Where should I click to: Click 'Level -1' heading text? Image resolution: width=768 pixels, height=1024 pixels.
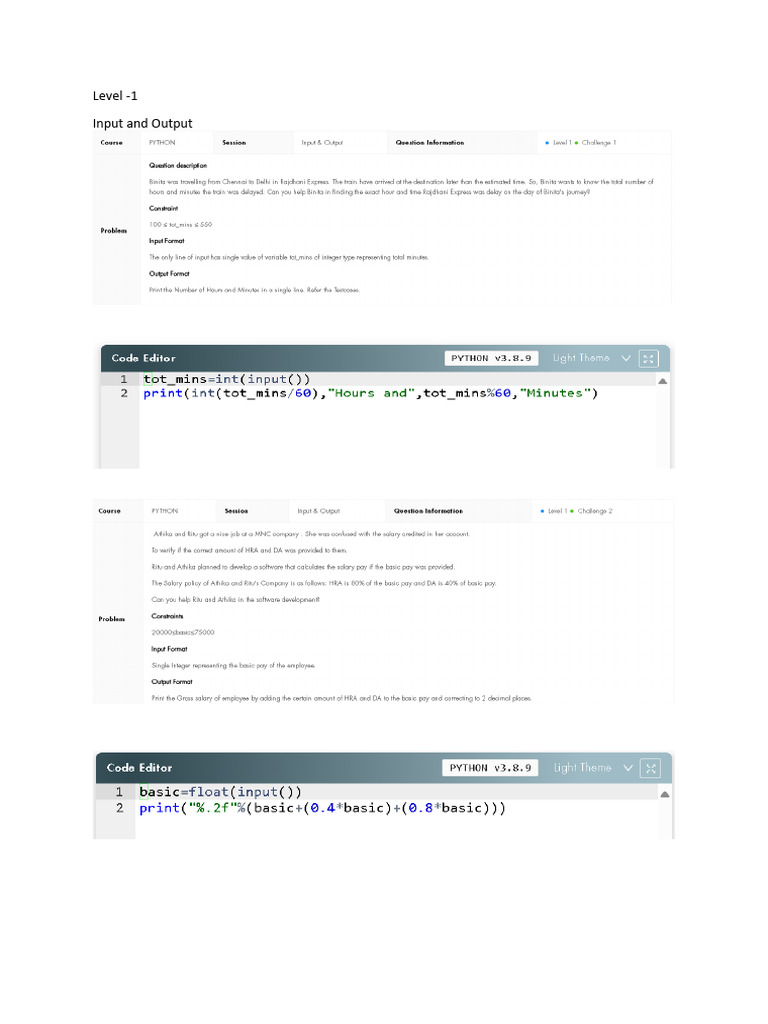coord(115,96)
